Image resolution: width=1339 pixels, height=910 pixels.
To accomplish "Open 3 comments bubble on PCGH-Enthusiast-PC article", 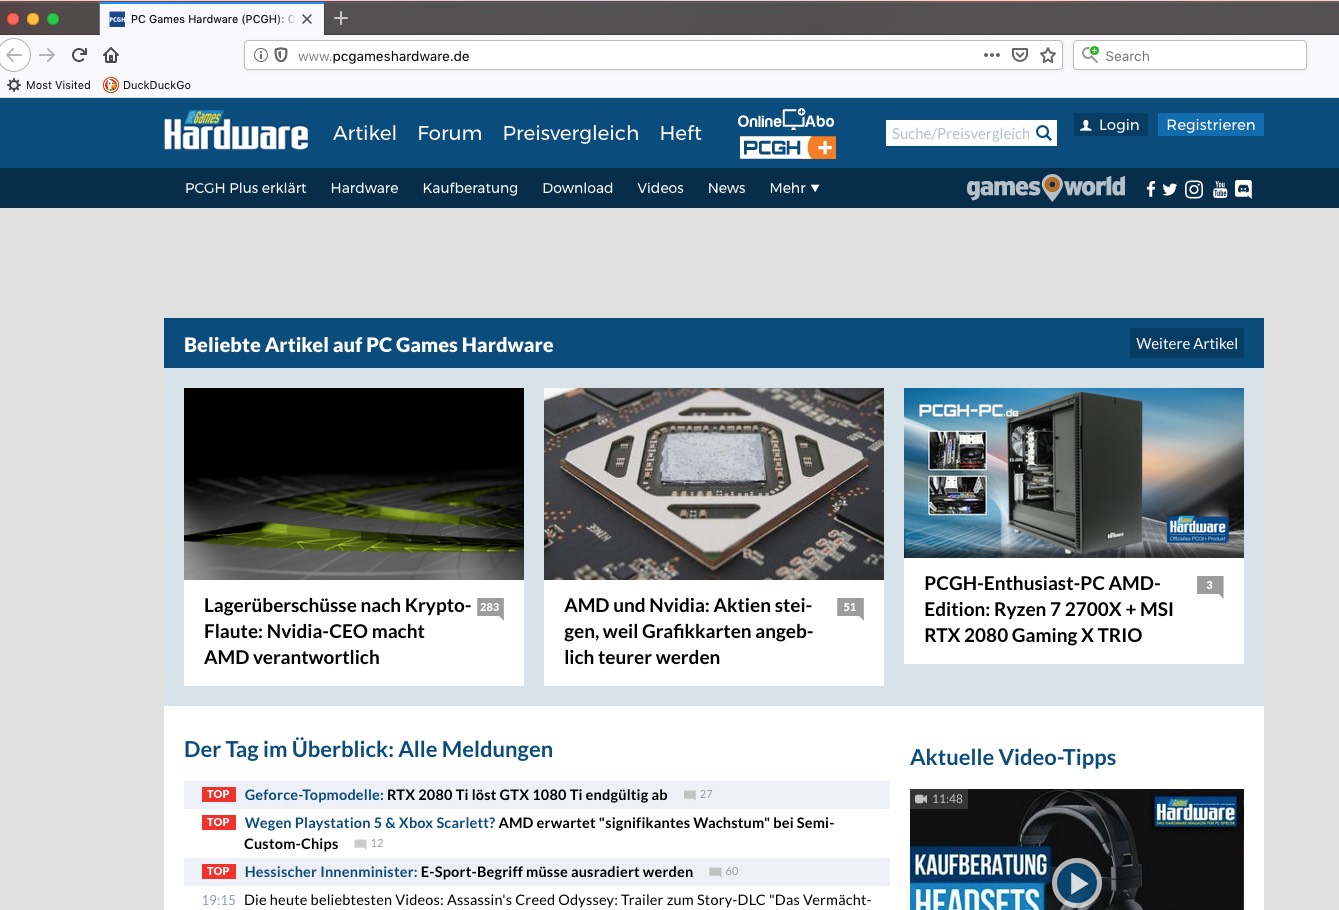I will (x=1209, y=586).
